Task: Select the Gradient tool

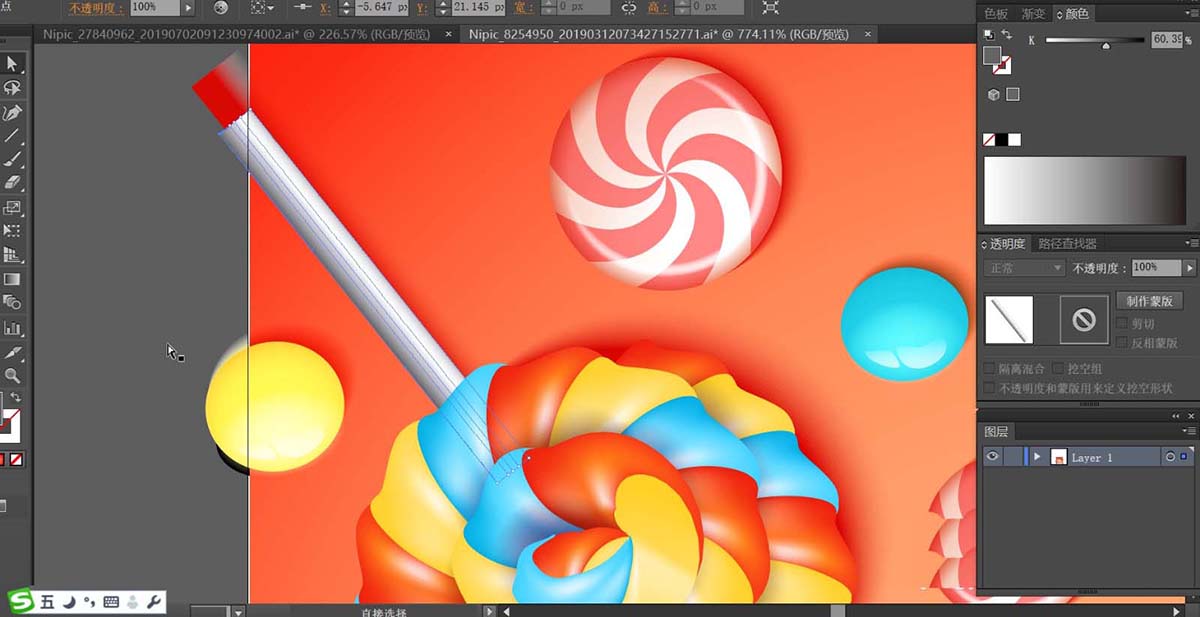Action: (x=12, y=279)
